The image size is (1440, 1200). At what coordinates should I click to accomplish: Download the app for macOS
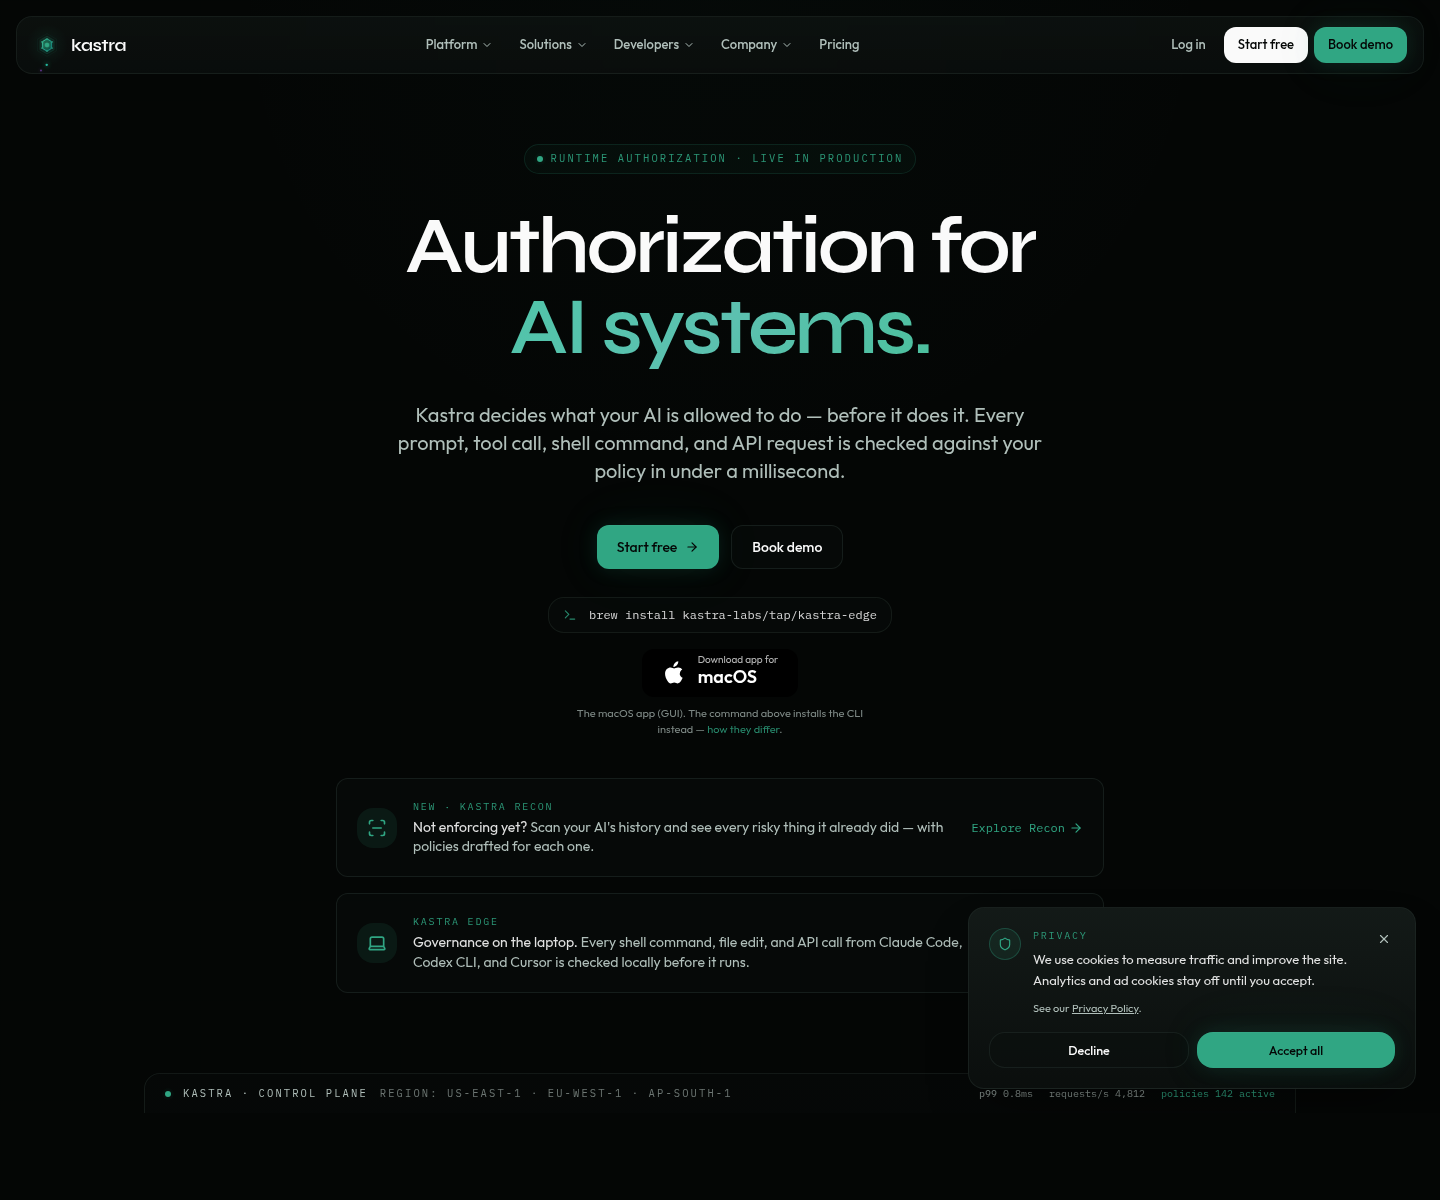coord(720,673)
